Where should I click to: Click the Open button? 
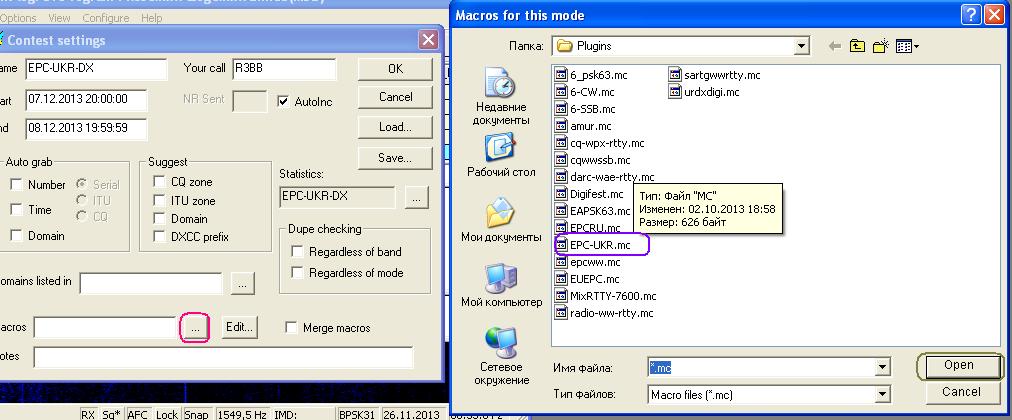[x=959, y=366]
